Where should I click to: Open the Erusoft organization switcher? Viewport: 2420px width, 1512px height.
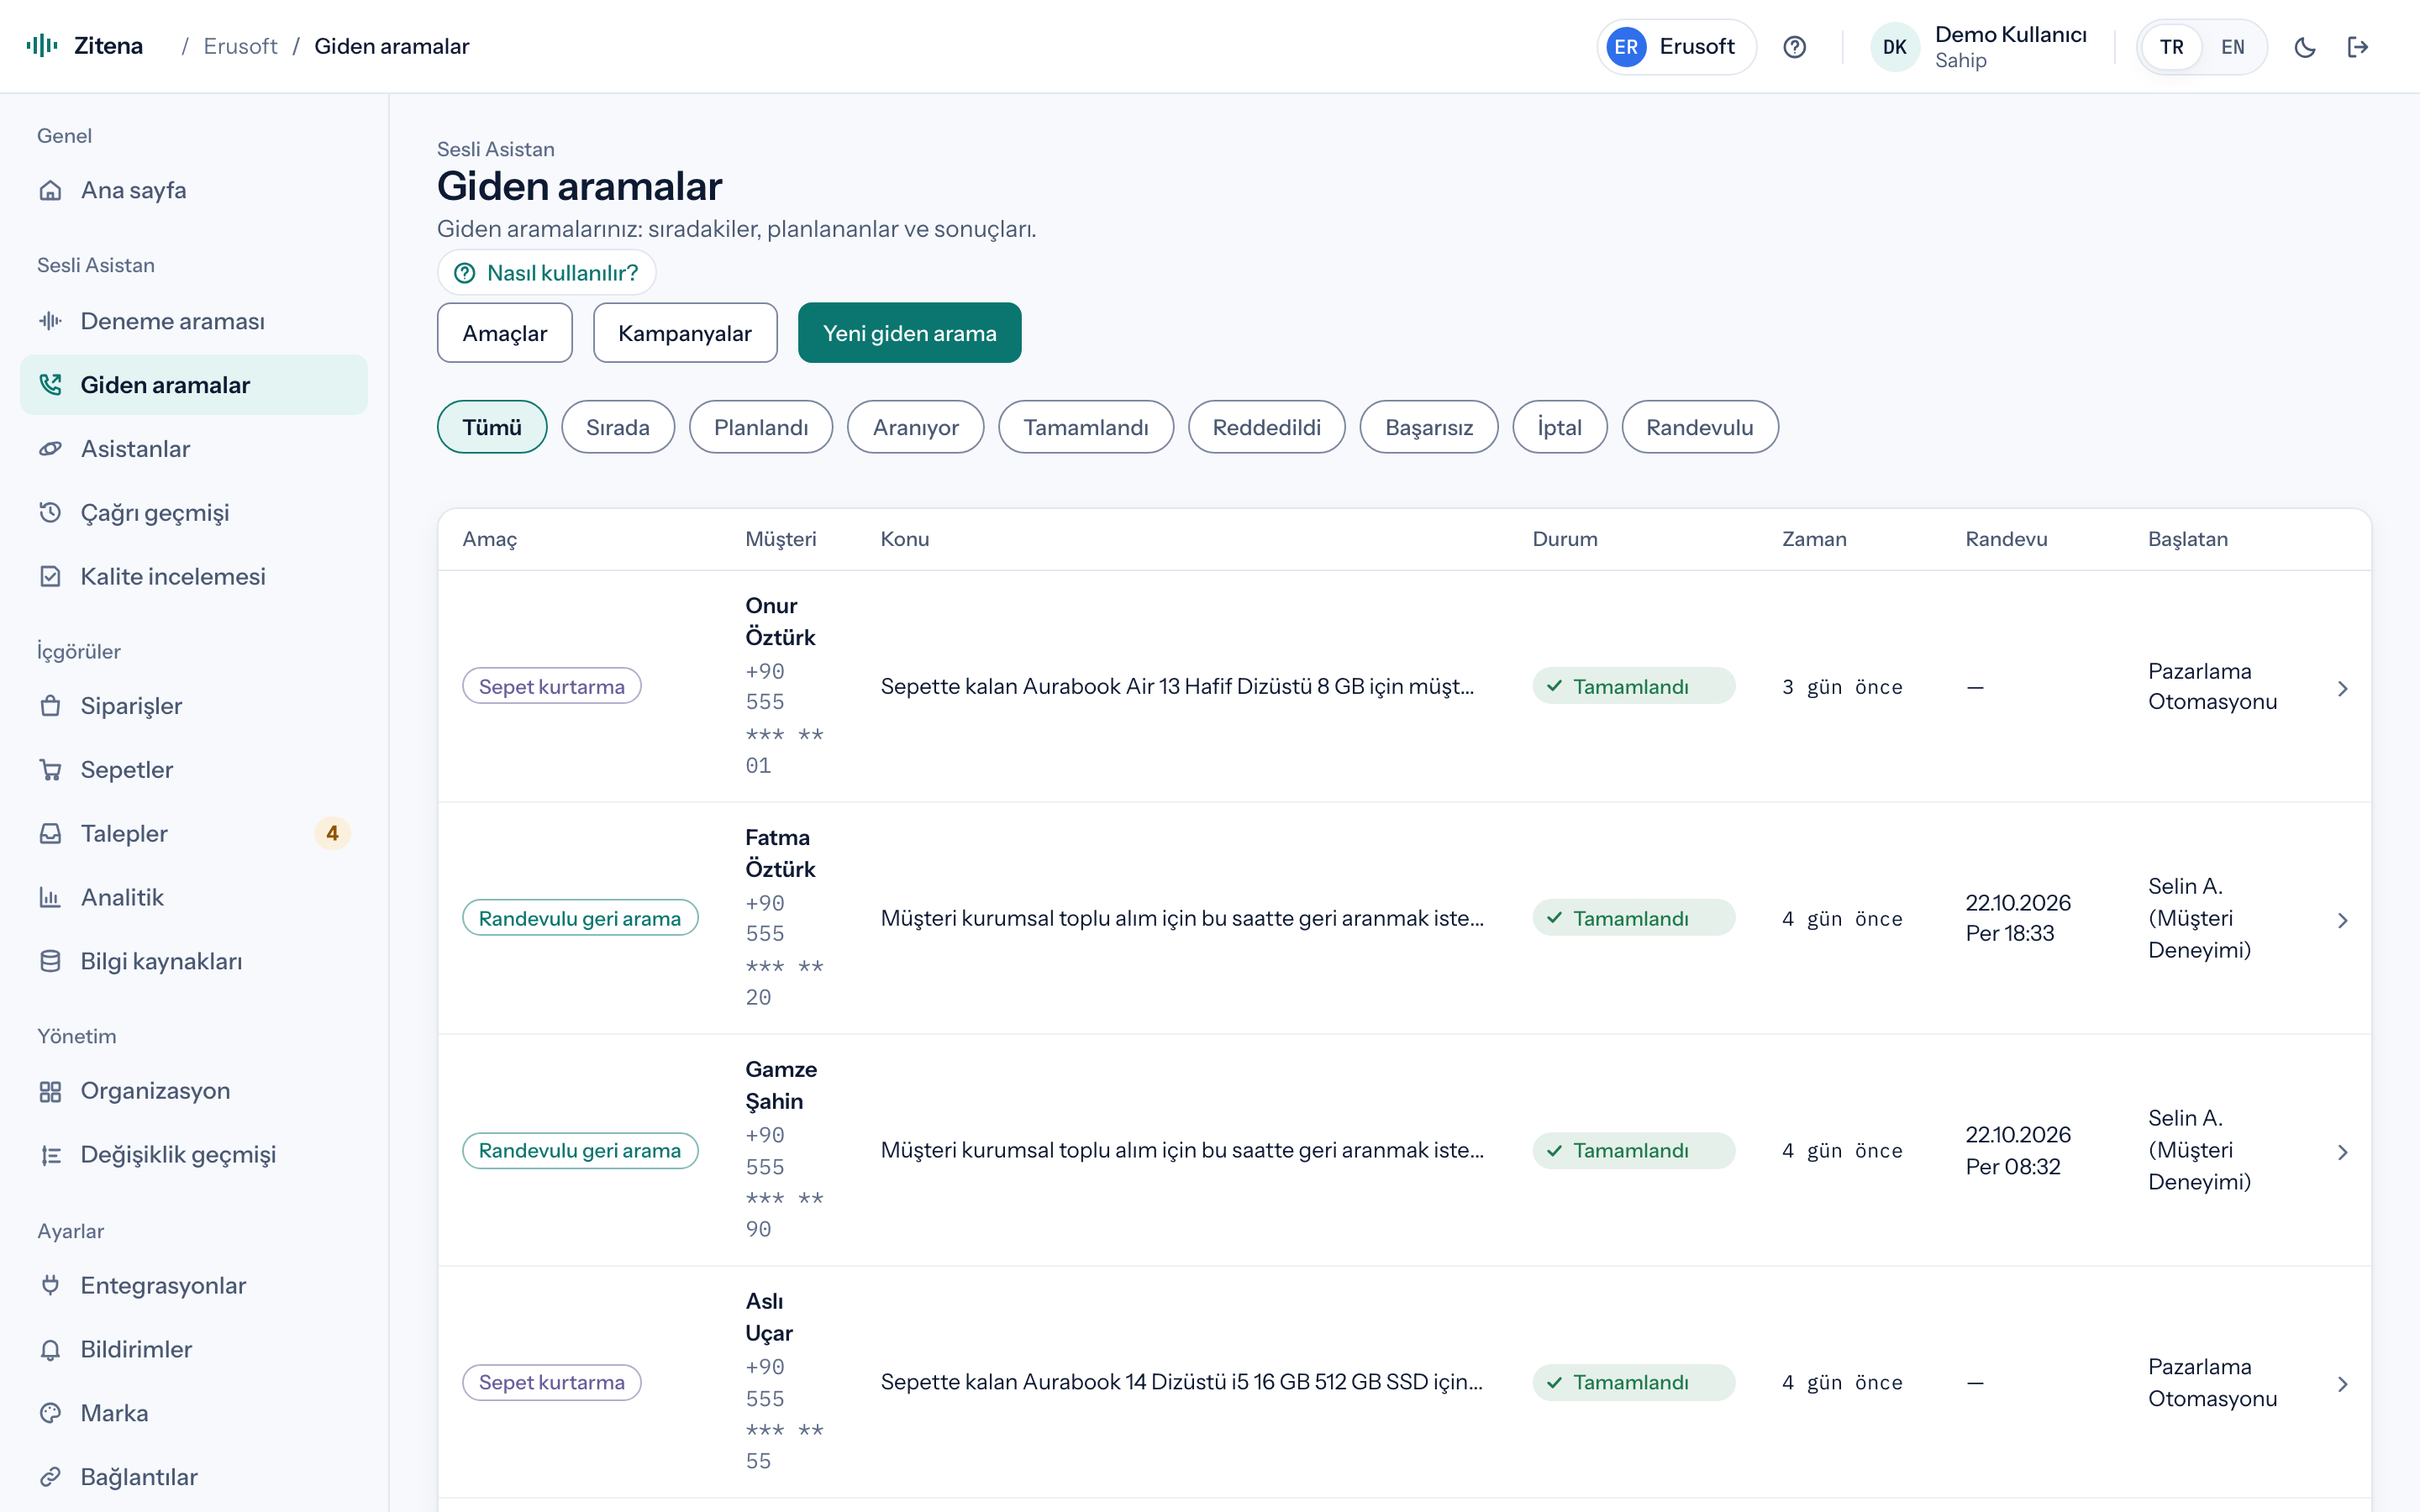pos(1676,47)
